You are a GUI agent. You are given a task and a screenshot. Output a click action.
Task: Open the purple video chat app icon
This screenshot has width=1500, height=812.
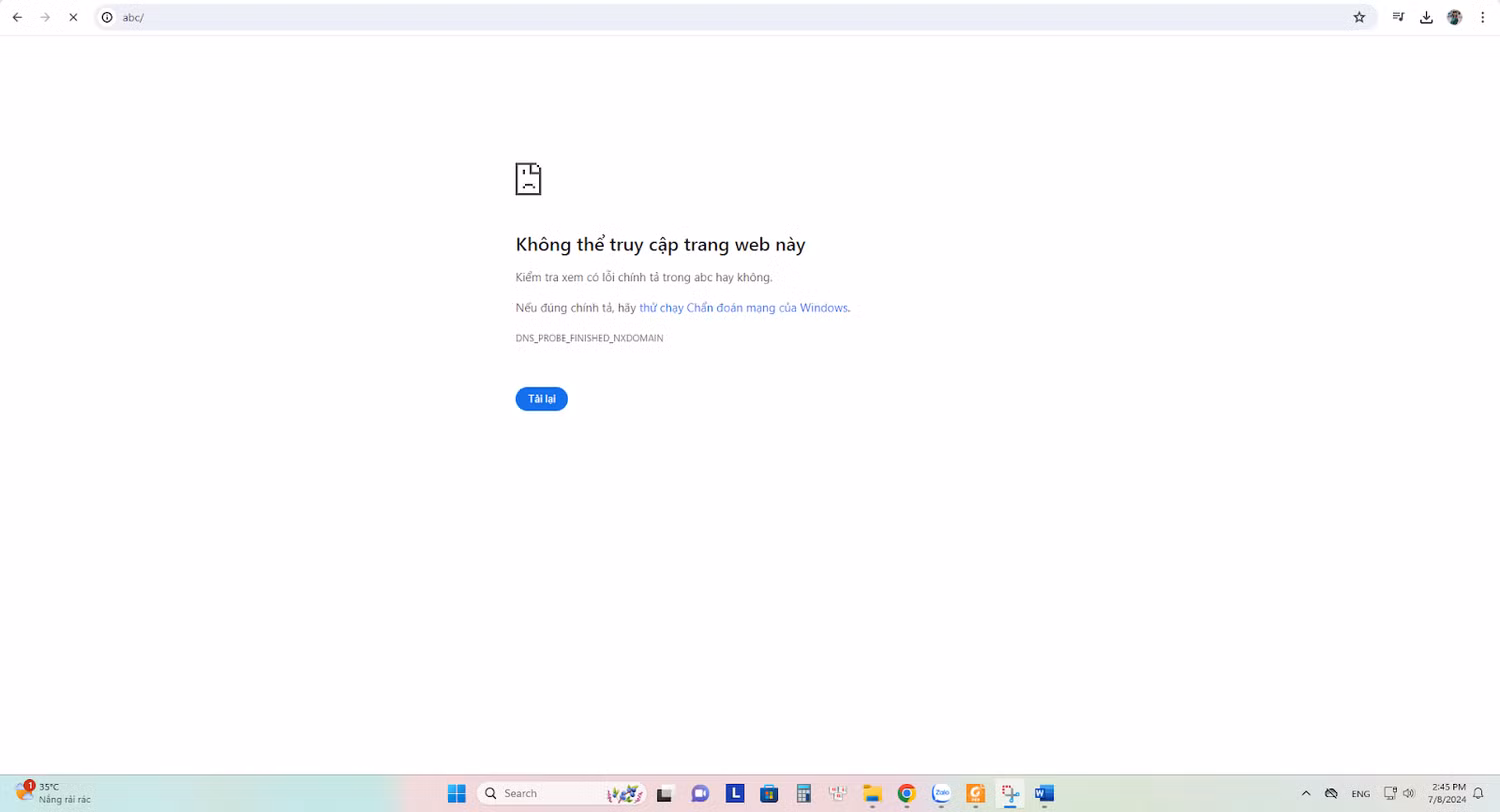700,793
